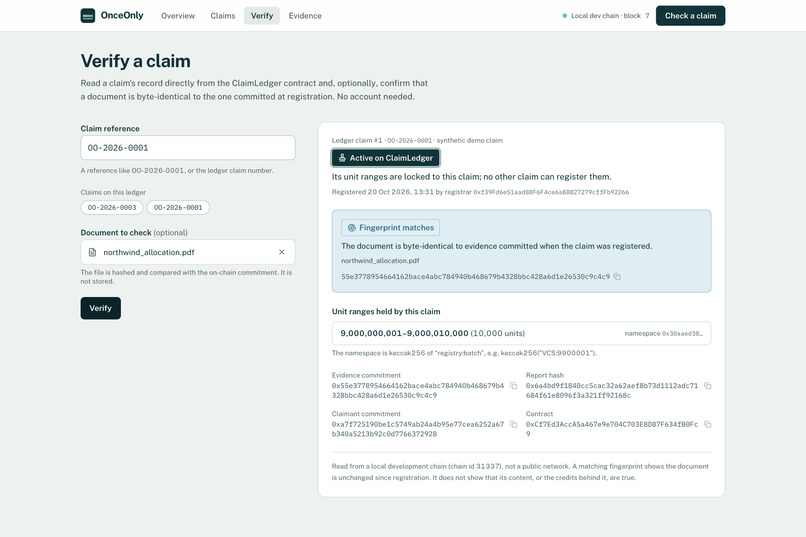Click the Ledger claim #1 header text
Screen dimensions: 806x537
[417, 140]
